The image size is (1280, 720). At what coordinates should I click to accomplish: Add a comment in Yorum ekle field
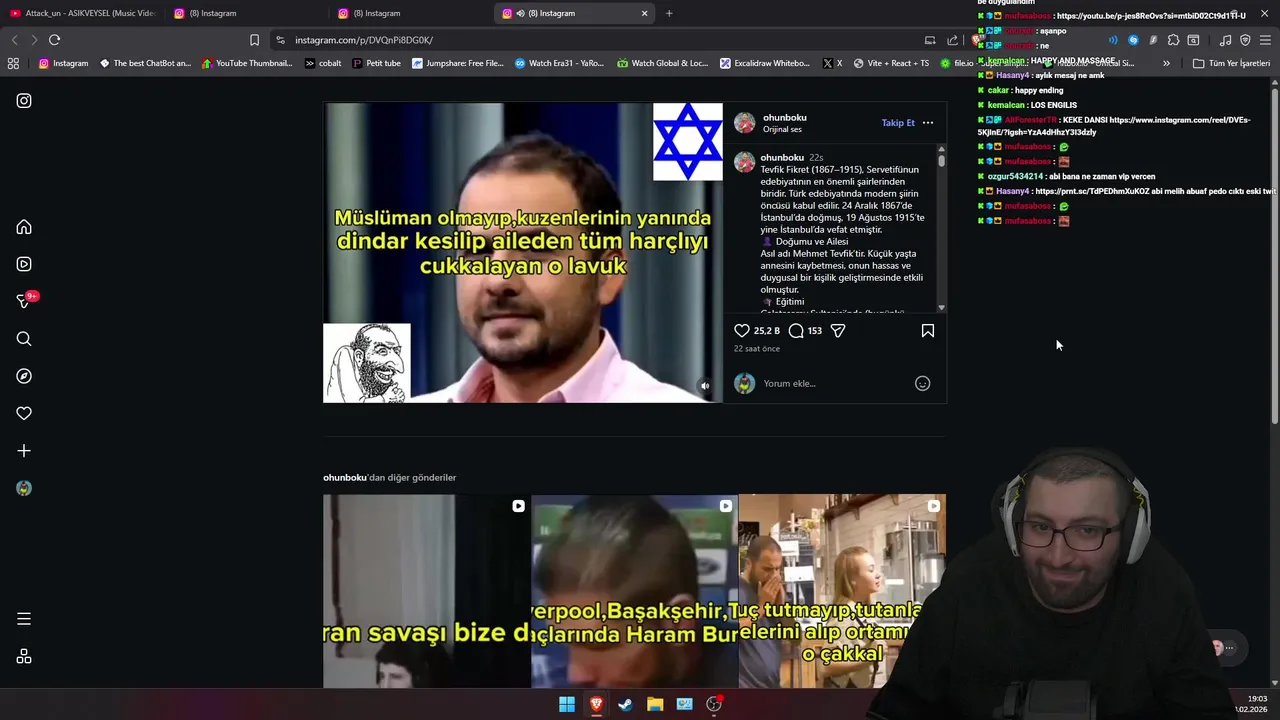(835, 384)
